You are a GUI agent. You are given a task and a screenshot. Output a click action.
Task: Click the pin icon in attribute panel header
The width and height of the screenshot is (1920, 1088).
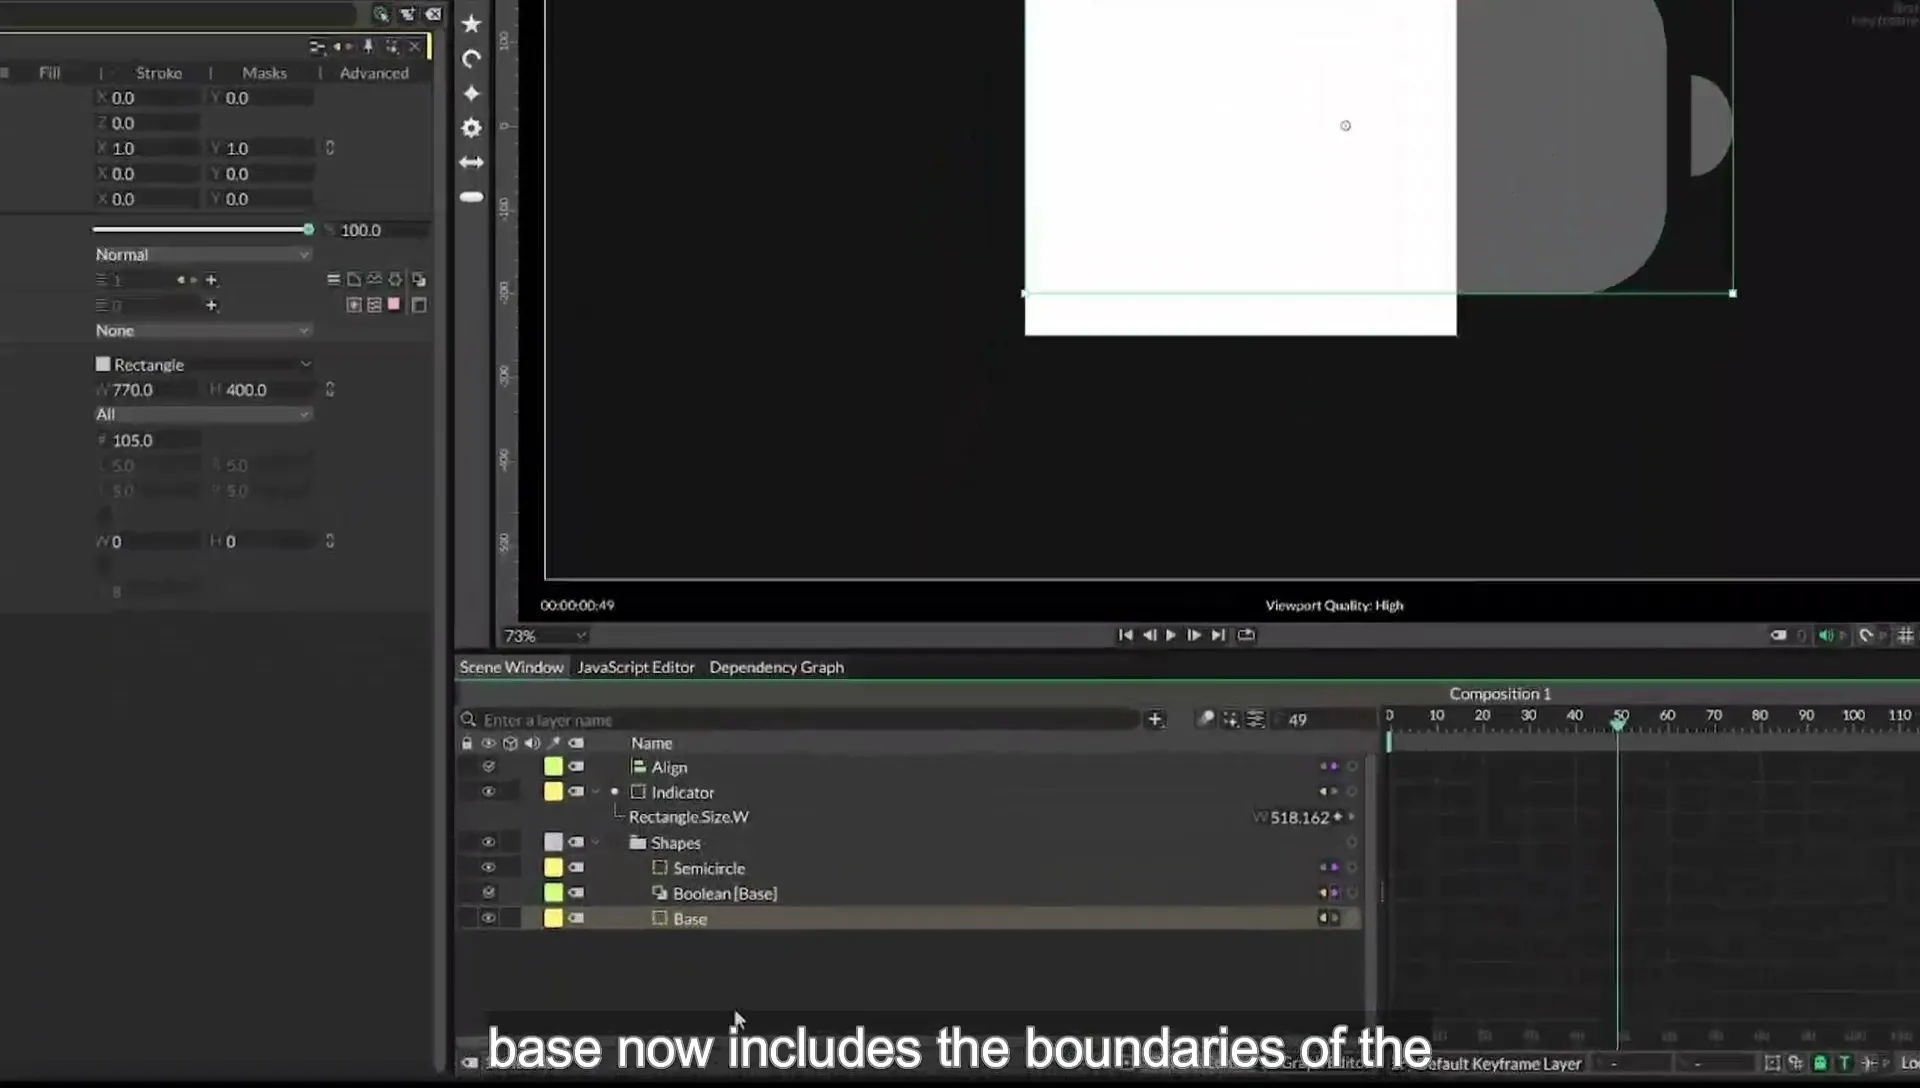[x=368, y=46]
